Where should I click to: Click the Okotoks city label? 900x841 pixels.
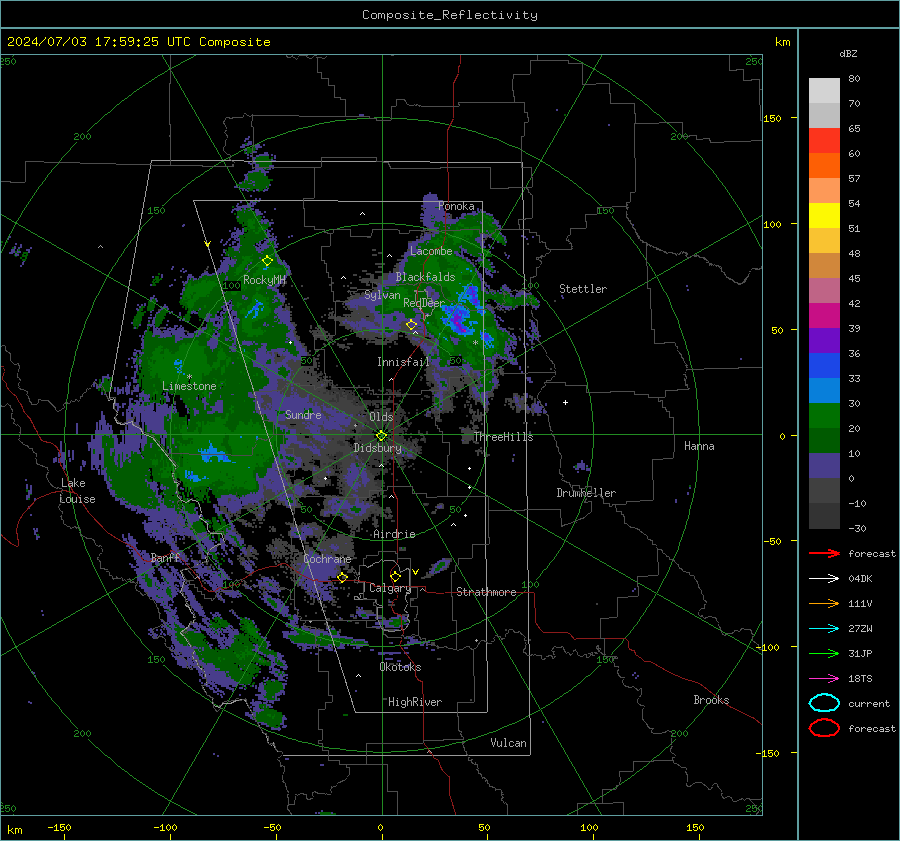tap(400, 667)
